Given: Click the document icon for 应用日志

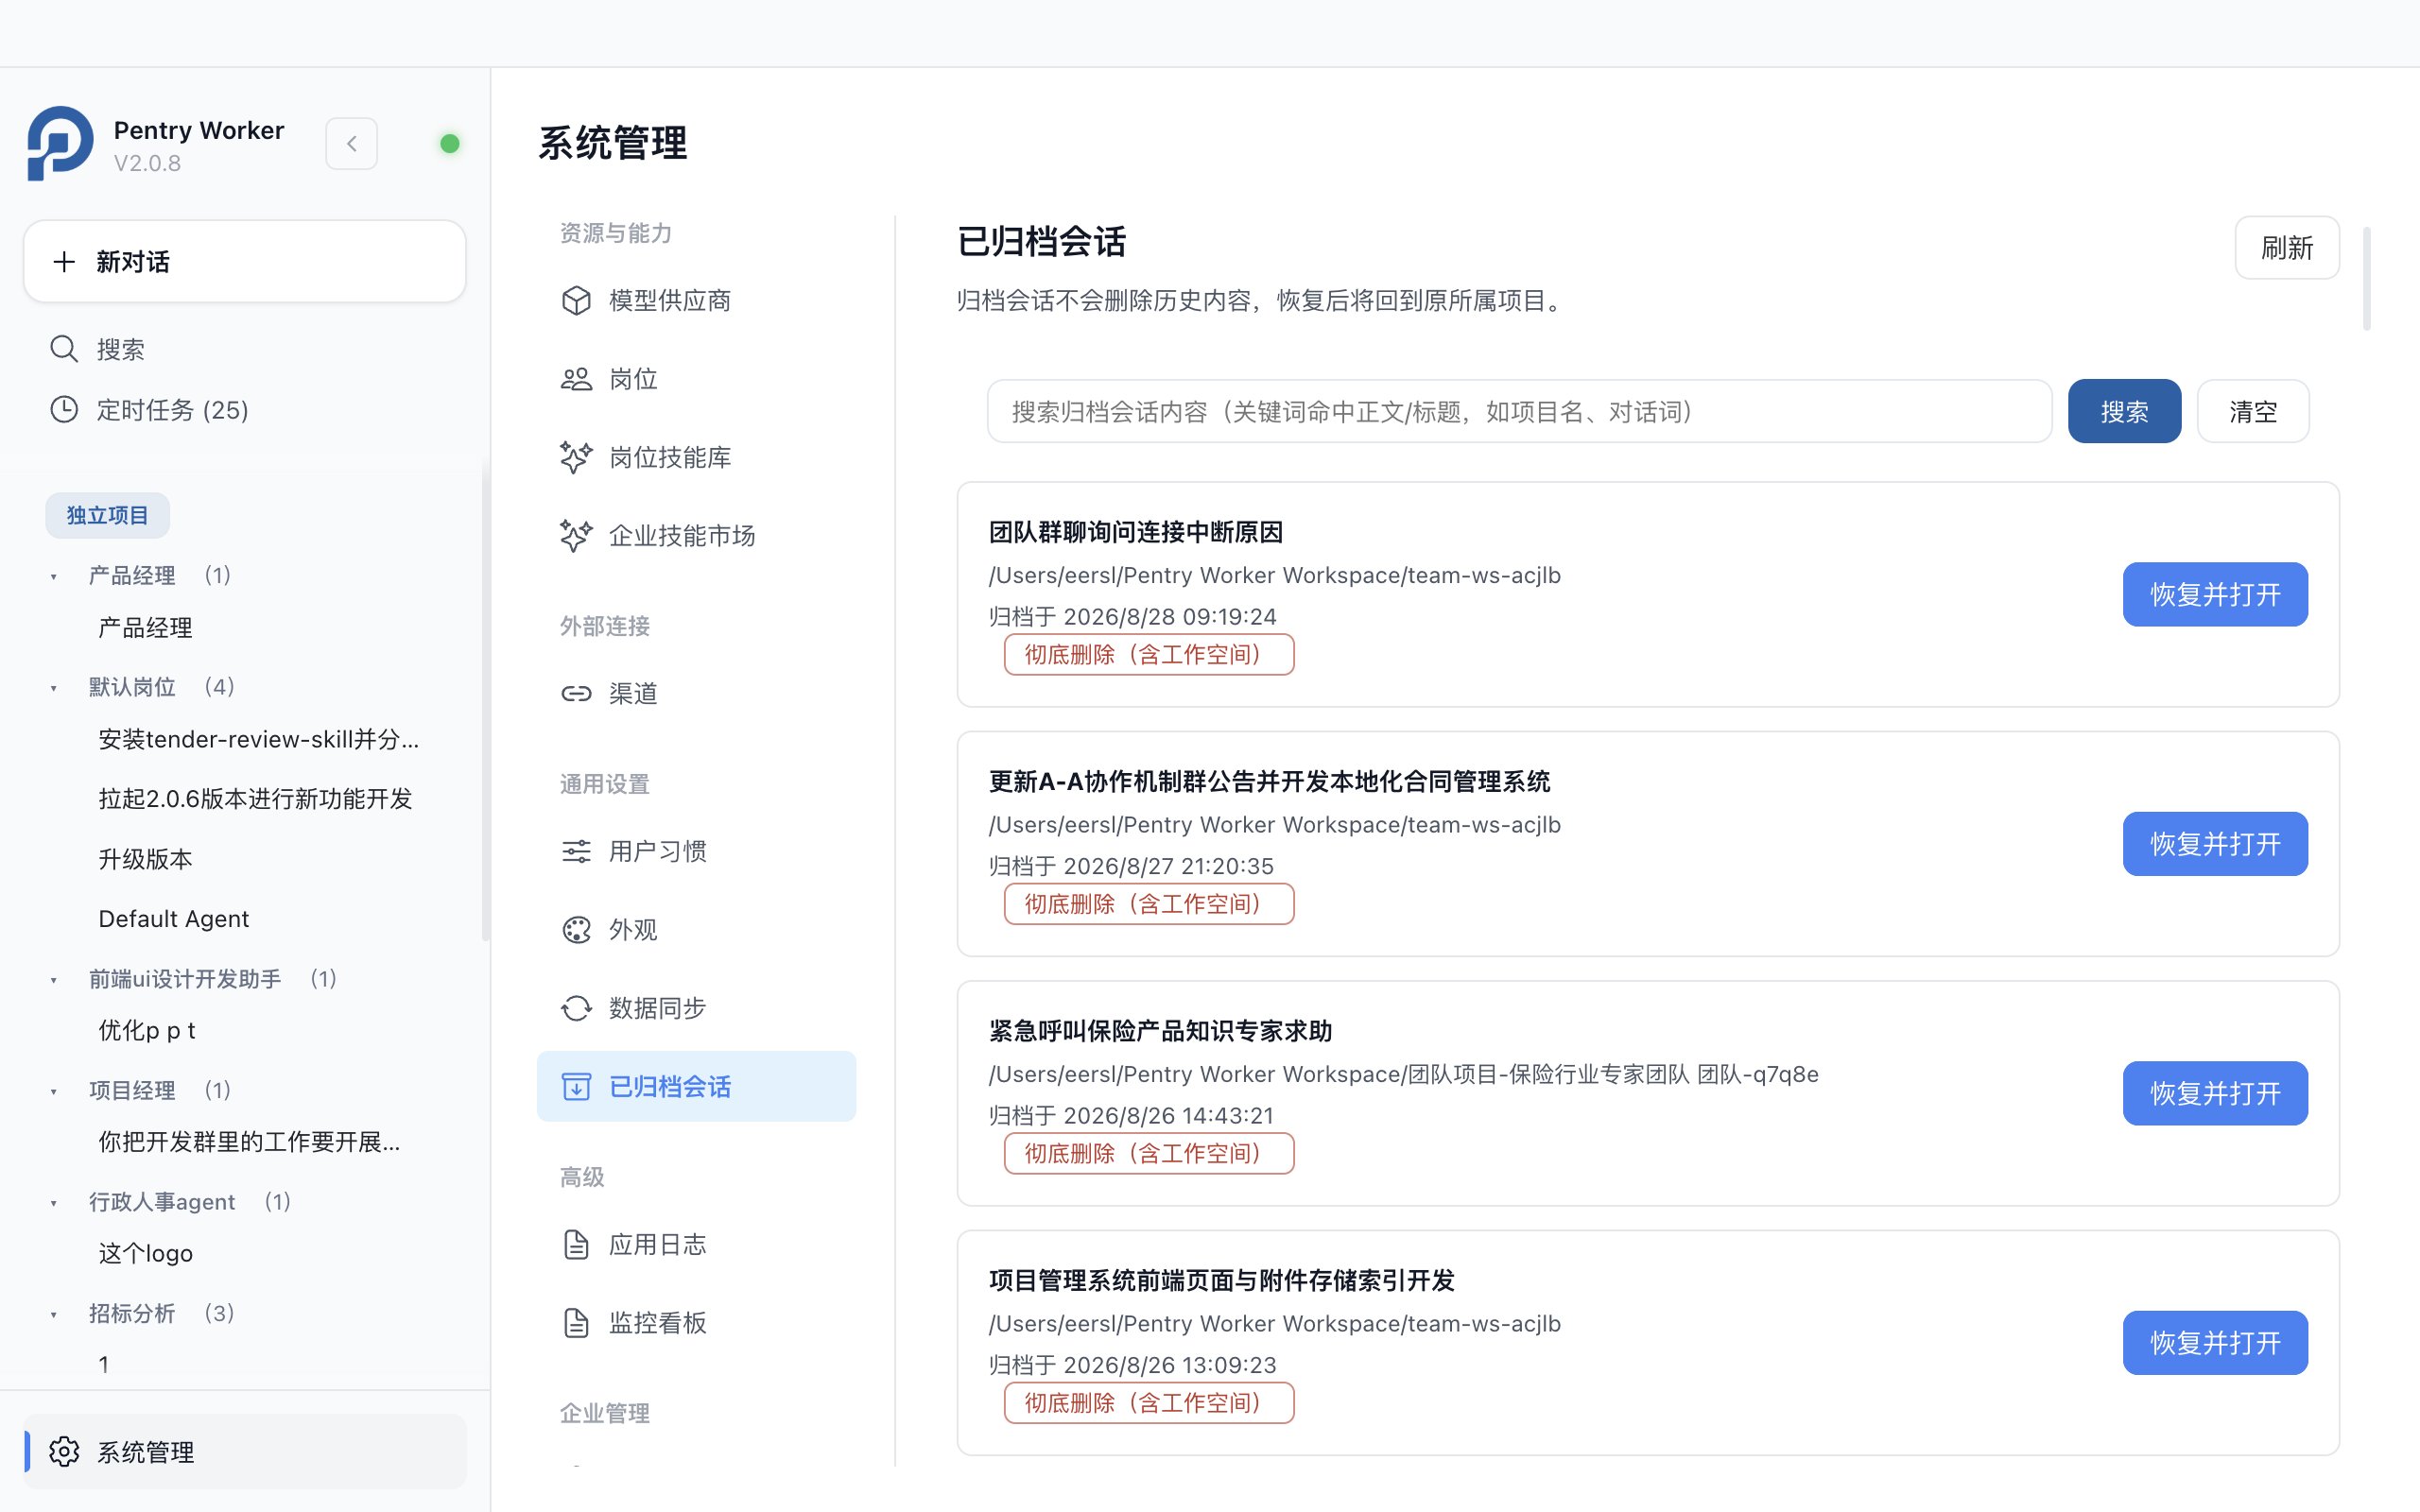Looking at the screenshot, I should (x=576, y=1245).
